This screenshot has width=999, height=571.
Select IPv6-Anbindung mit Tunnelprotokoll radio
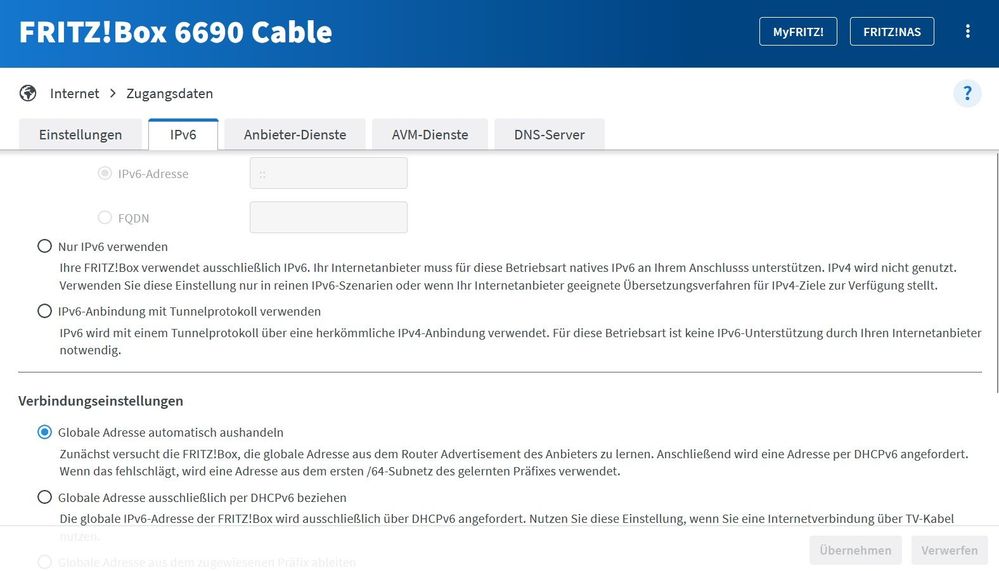point(44,311)
